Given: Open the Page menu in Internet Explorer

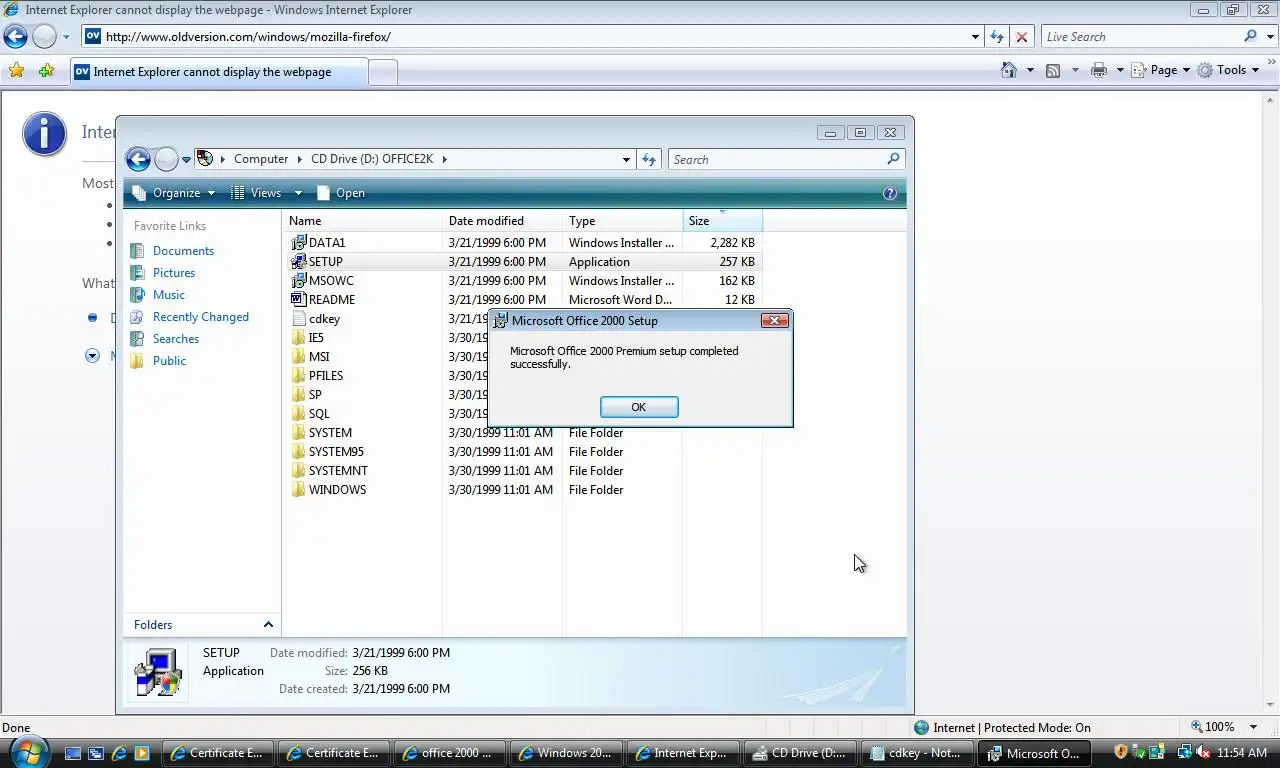Looking at the screenshot, I should click(x=1161, y=70).
